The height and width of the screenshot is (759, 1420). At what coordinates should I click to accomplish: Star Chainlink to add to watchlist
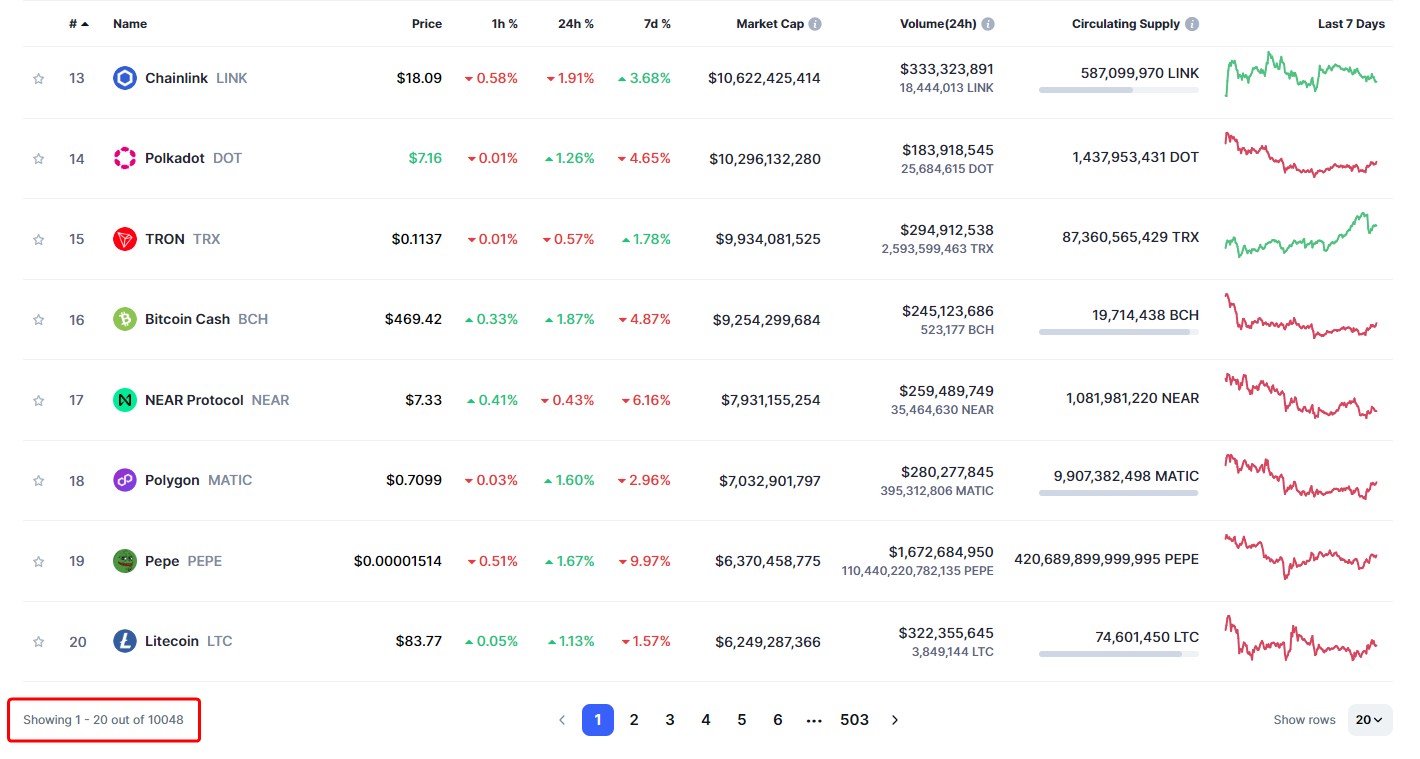point(39,78)
